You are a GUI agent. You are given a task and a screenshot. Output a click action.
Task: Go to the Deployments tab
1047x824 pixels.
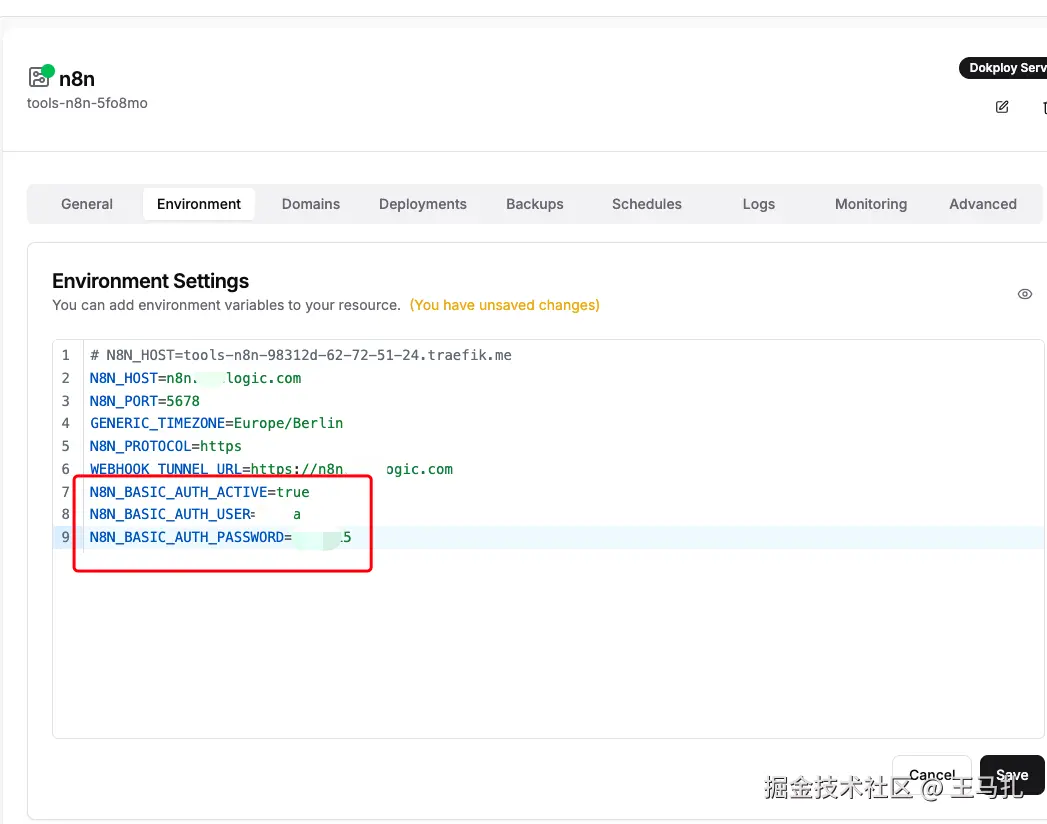(x=423, y=204)
